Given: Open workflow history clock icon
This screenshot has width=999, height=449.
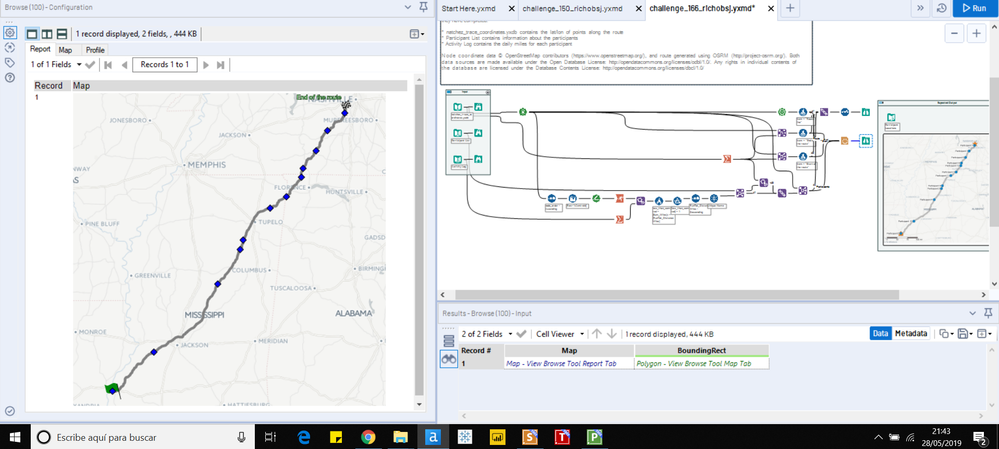Looking at the screenshot, I should point(941,8).
